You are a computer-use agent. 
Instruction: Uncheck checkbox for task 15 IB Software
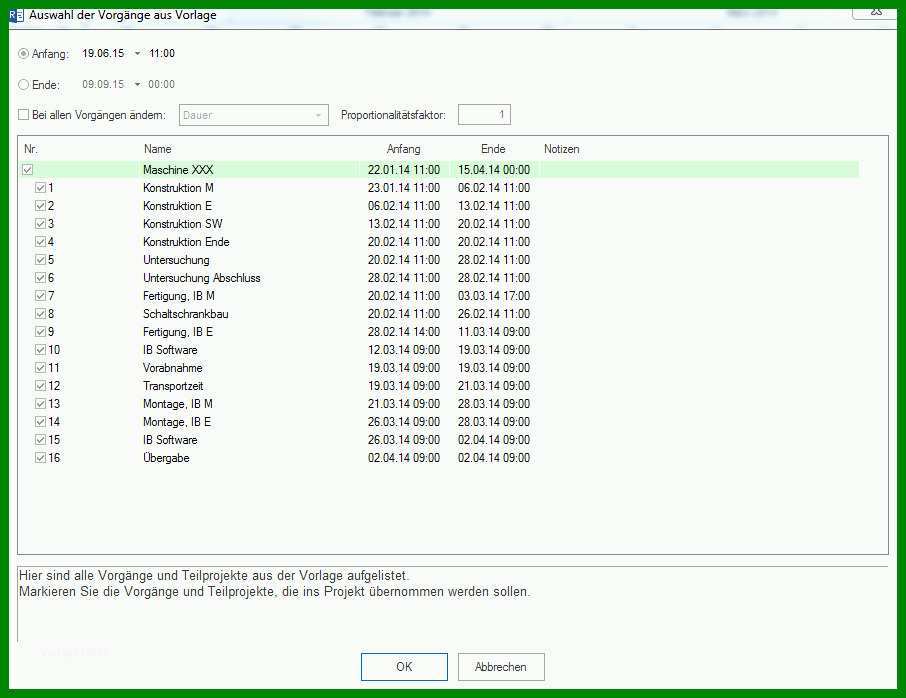[x=40, y=440]
